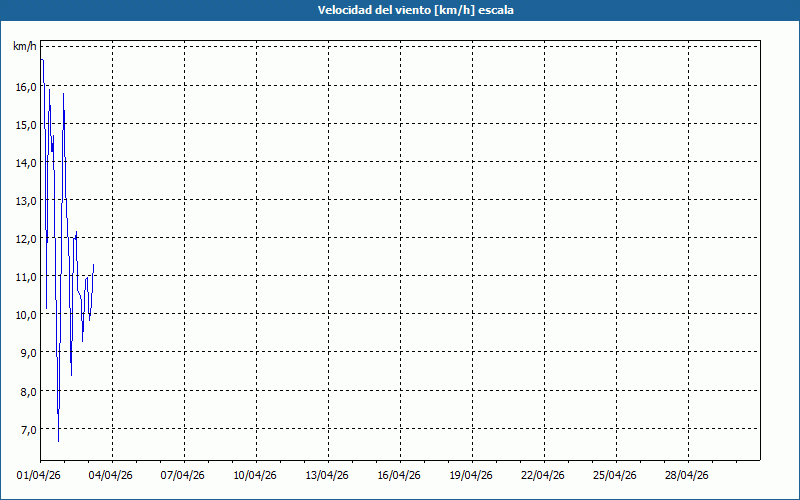Click the lowest dip of the blue wind-speed line
This screenshot has height=500, width=800.
point(59,441)
